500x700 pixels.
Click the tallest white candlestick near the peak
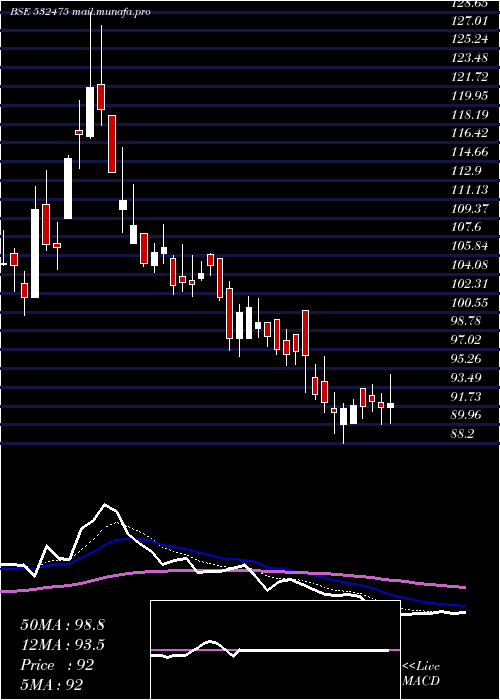point(90,112)
